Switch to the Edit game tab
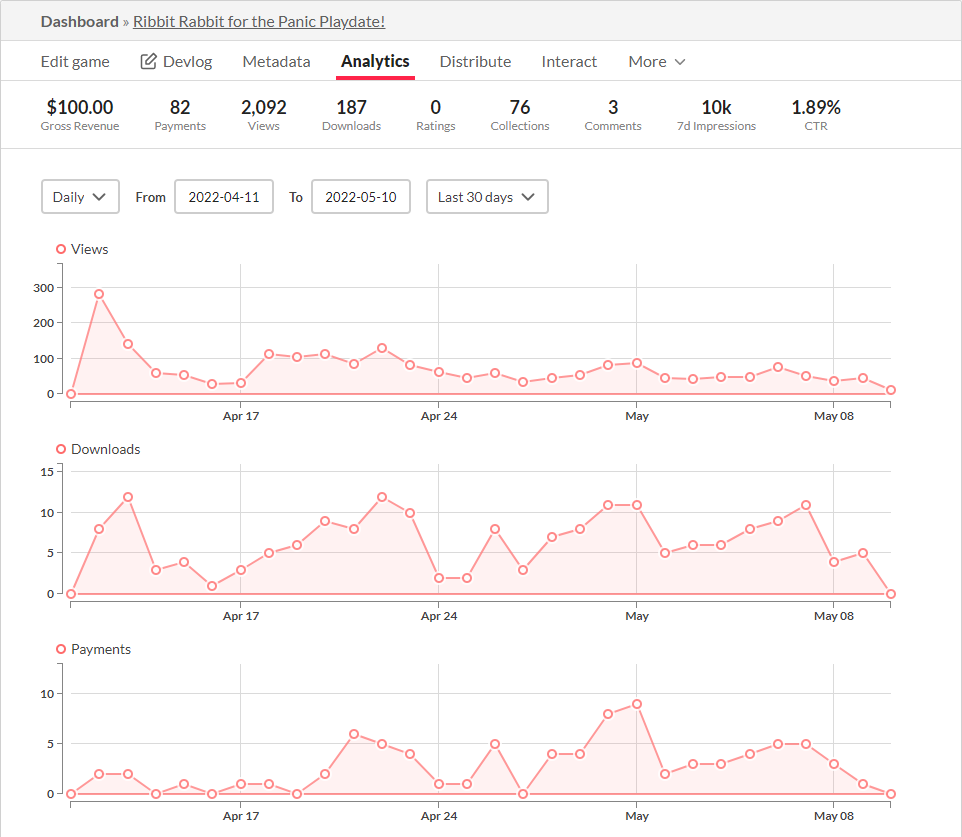962x837 pixels. click(75, 61)
